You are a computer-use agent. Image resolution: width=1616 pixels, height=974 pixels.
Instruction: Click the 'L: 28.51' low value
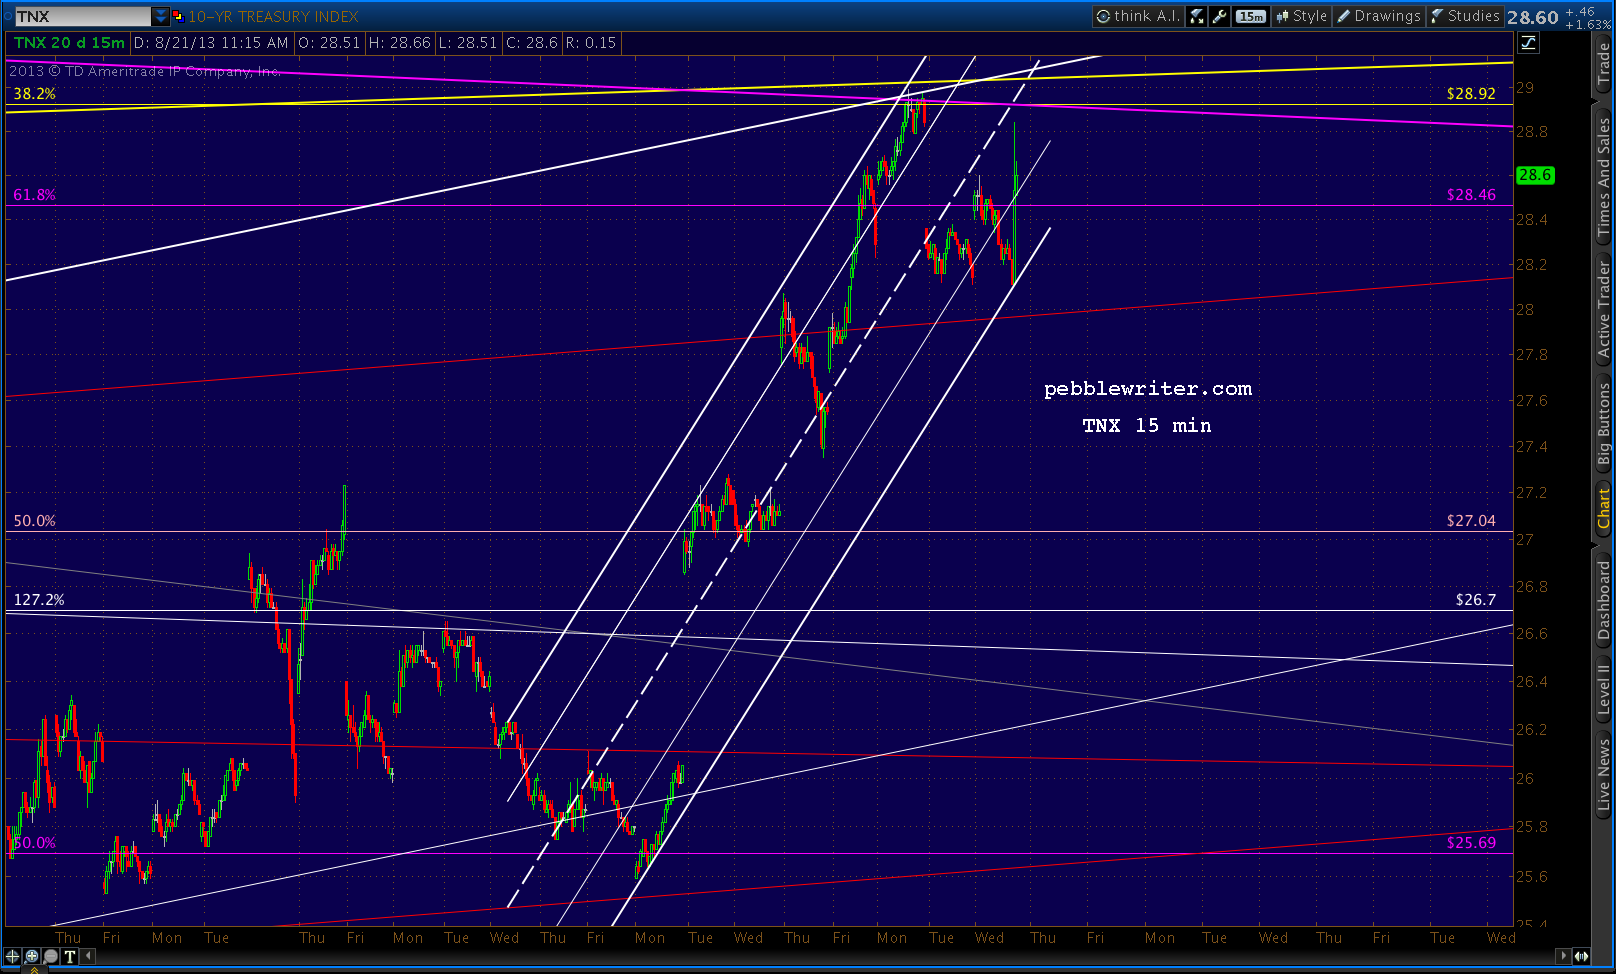(468, 42)
